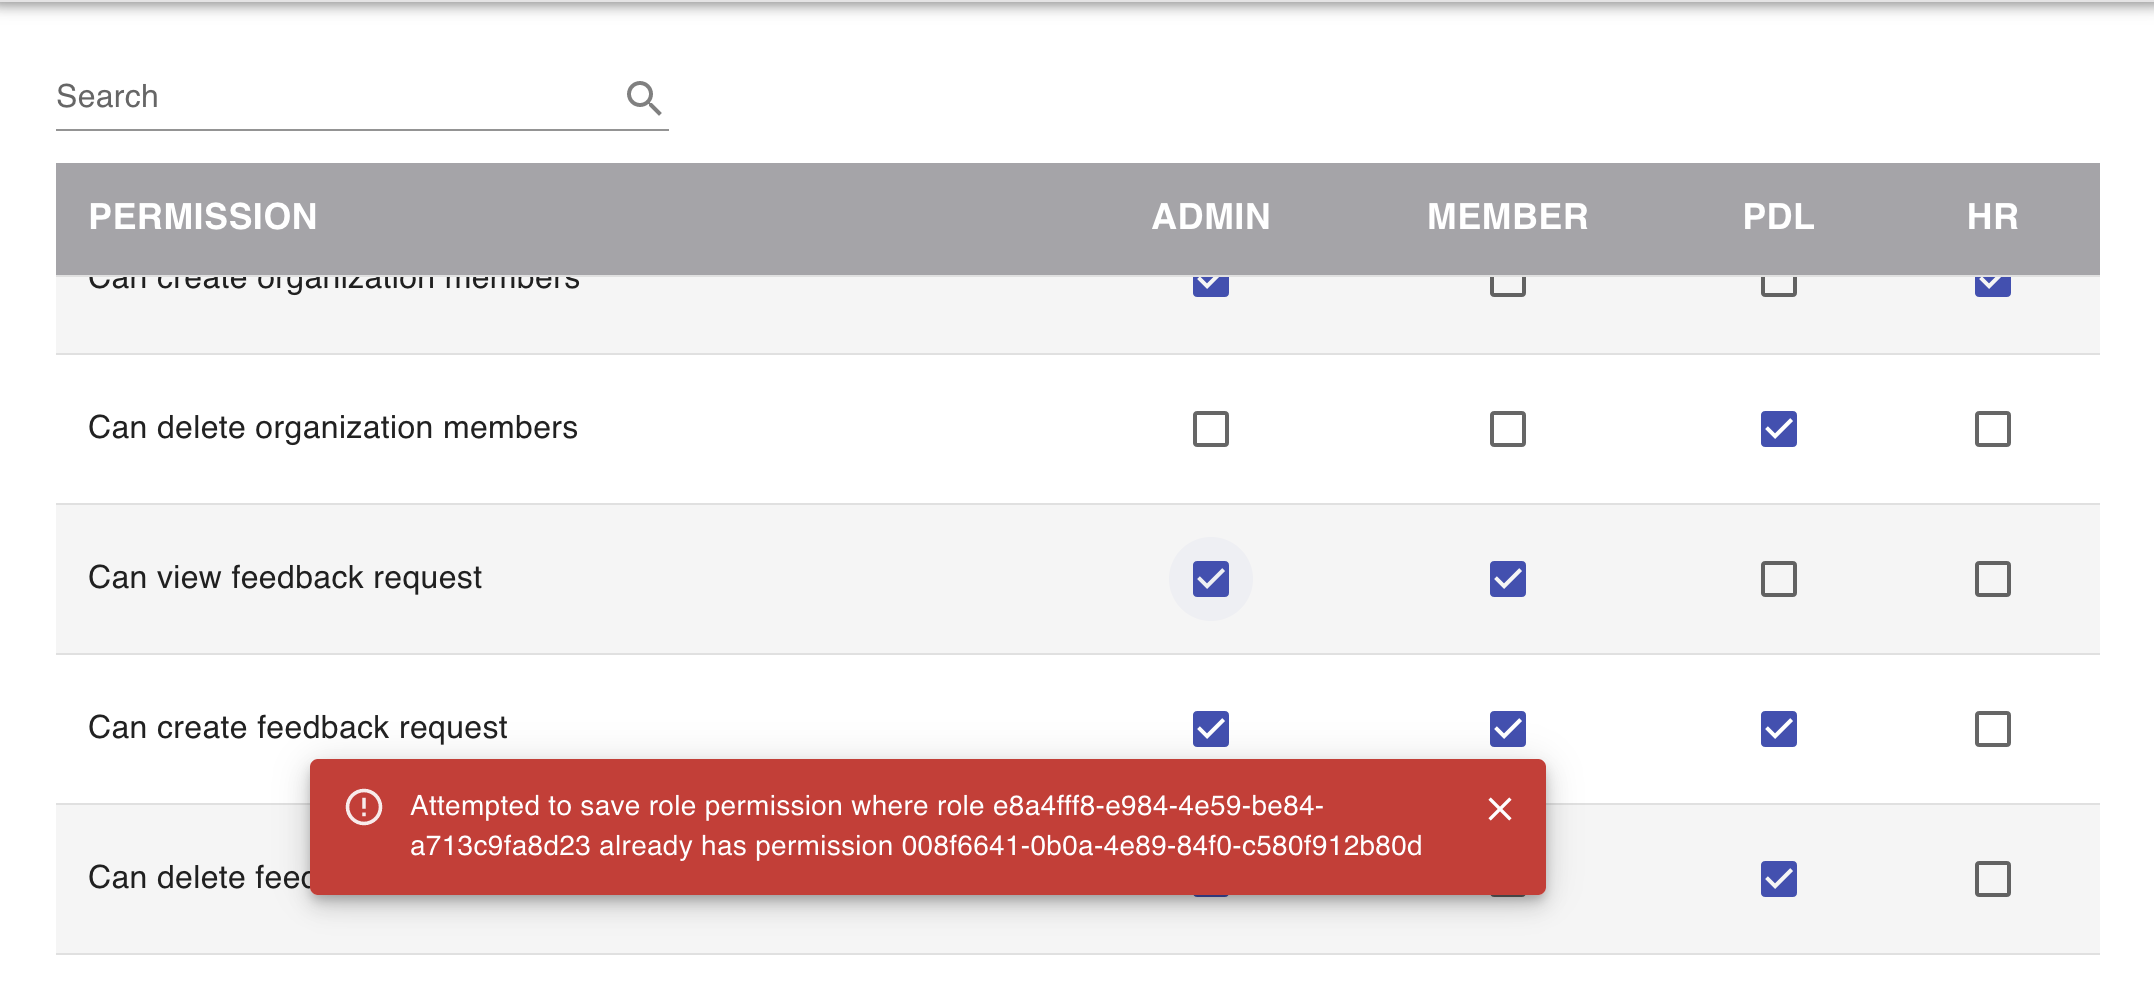
Task: Click the error alert icon in the red toast
Action: point(364,808)
